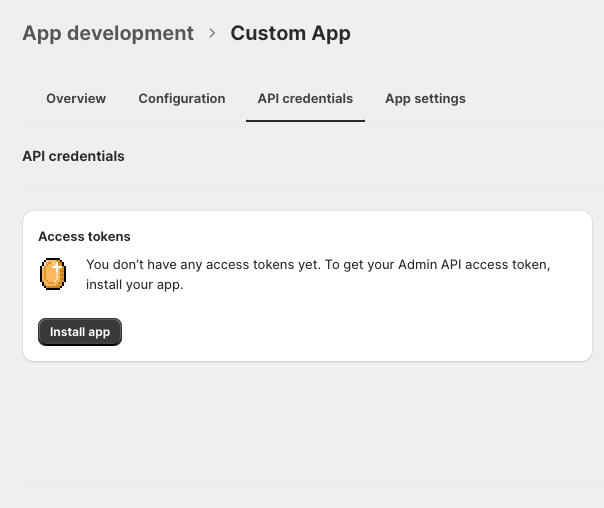The image size is (604, 508).
Task: Click the 'You don't have any access tokens' message
Action: tap(318, 275)
